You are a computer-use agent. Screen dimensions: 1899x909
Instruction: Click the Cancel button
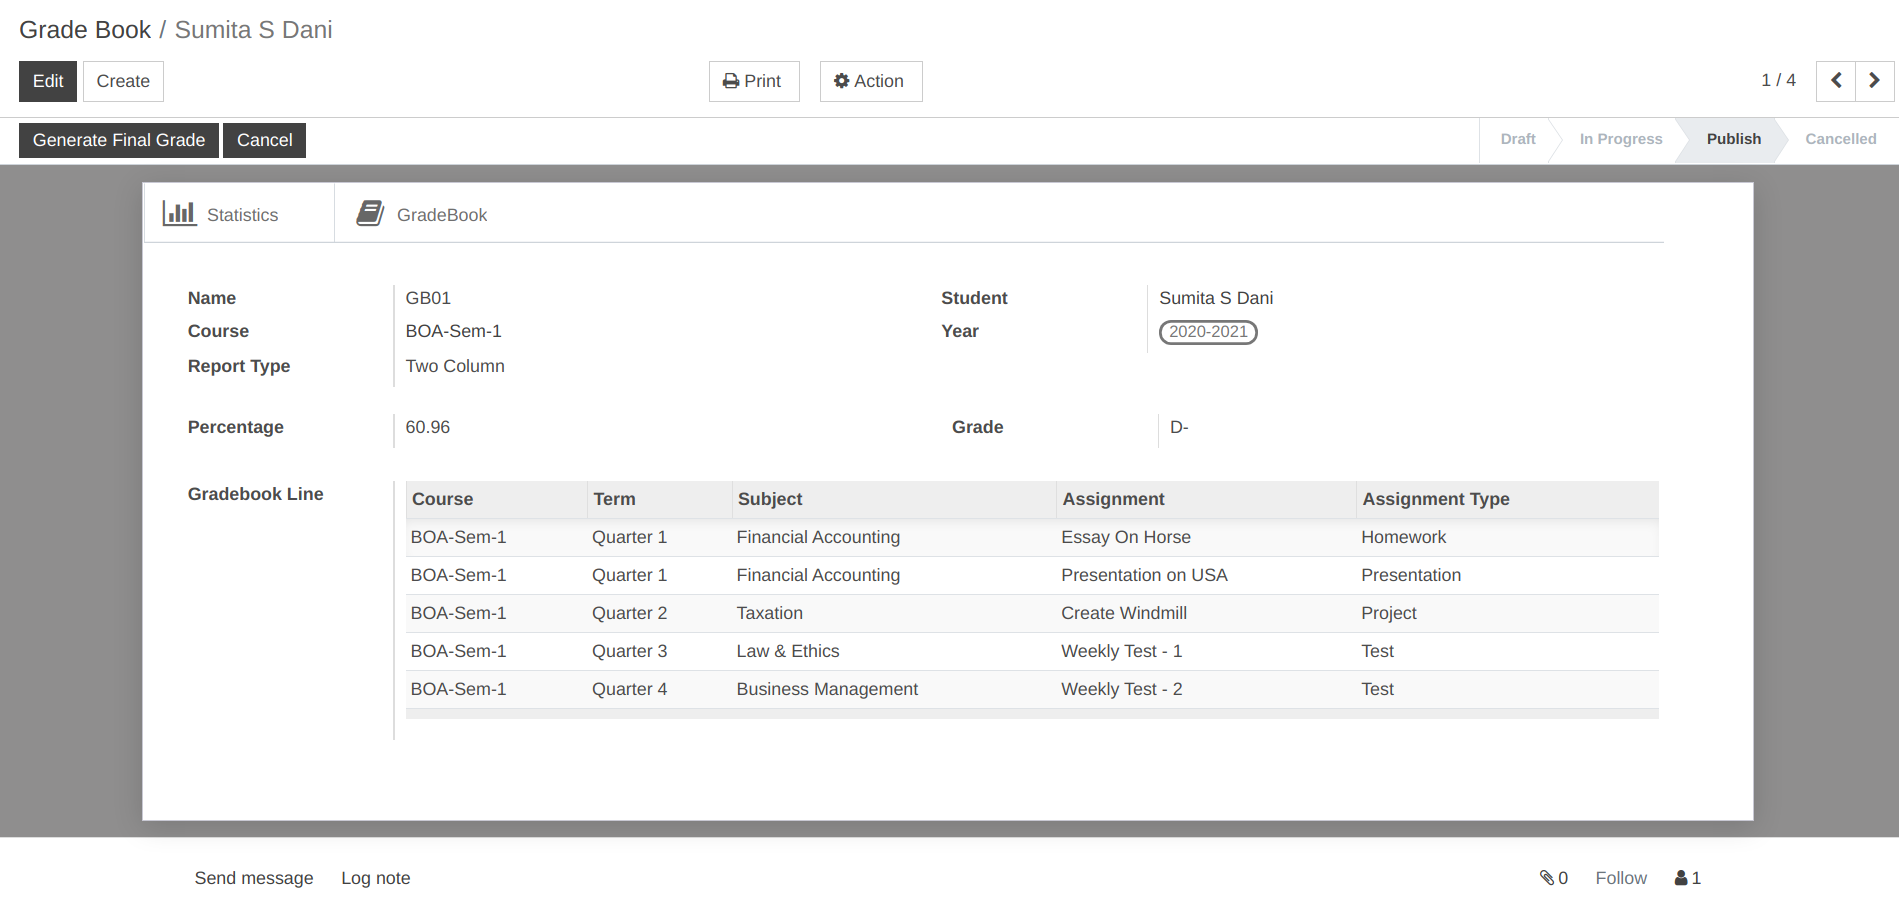click(265, 140)
